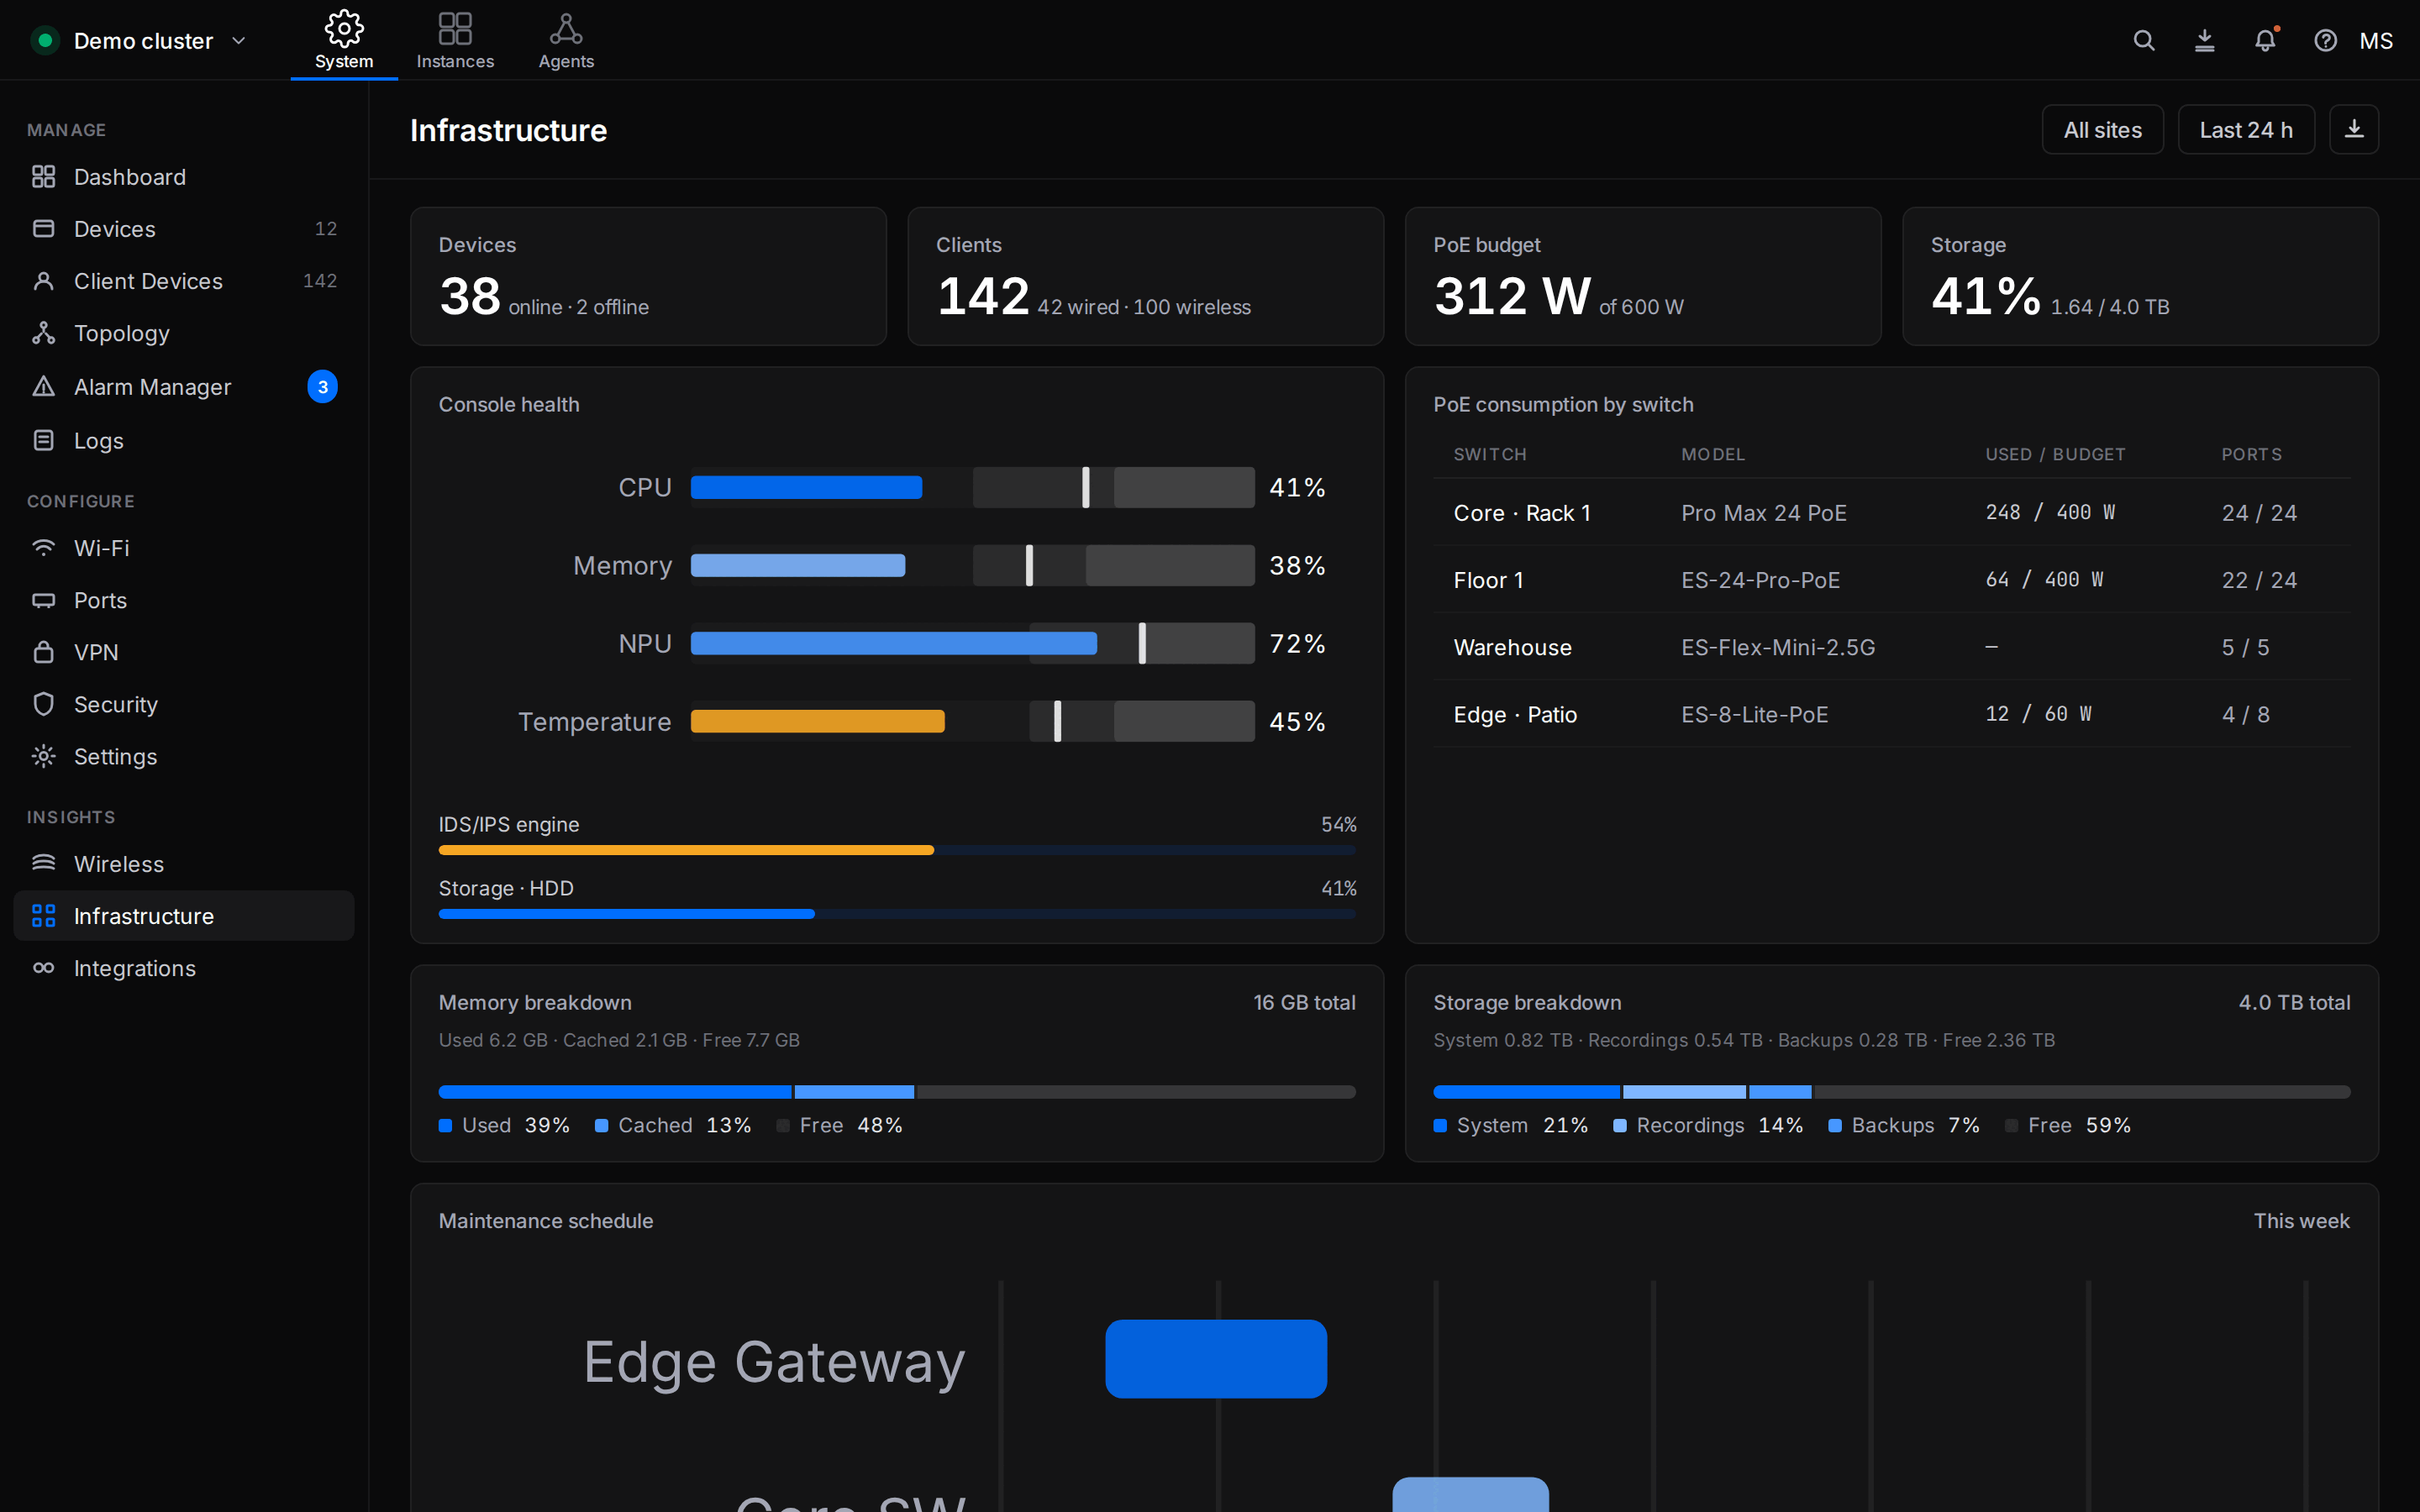Open the search icon in top bar

[x=2144, y=40]
